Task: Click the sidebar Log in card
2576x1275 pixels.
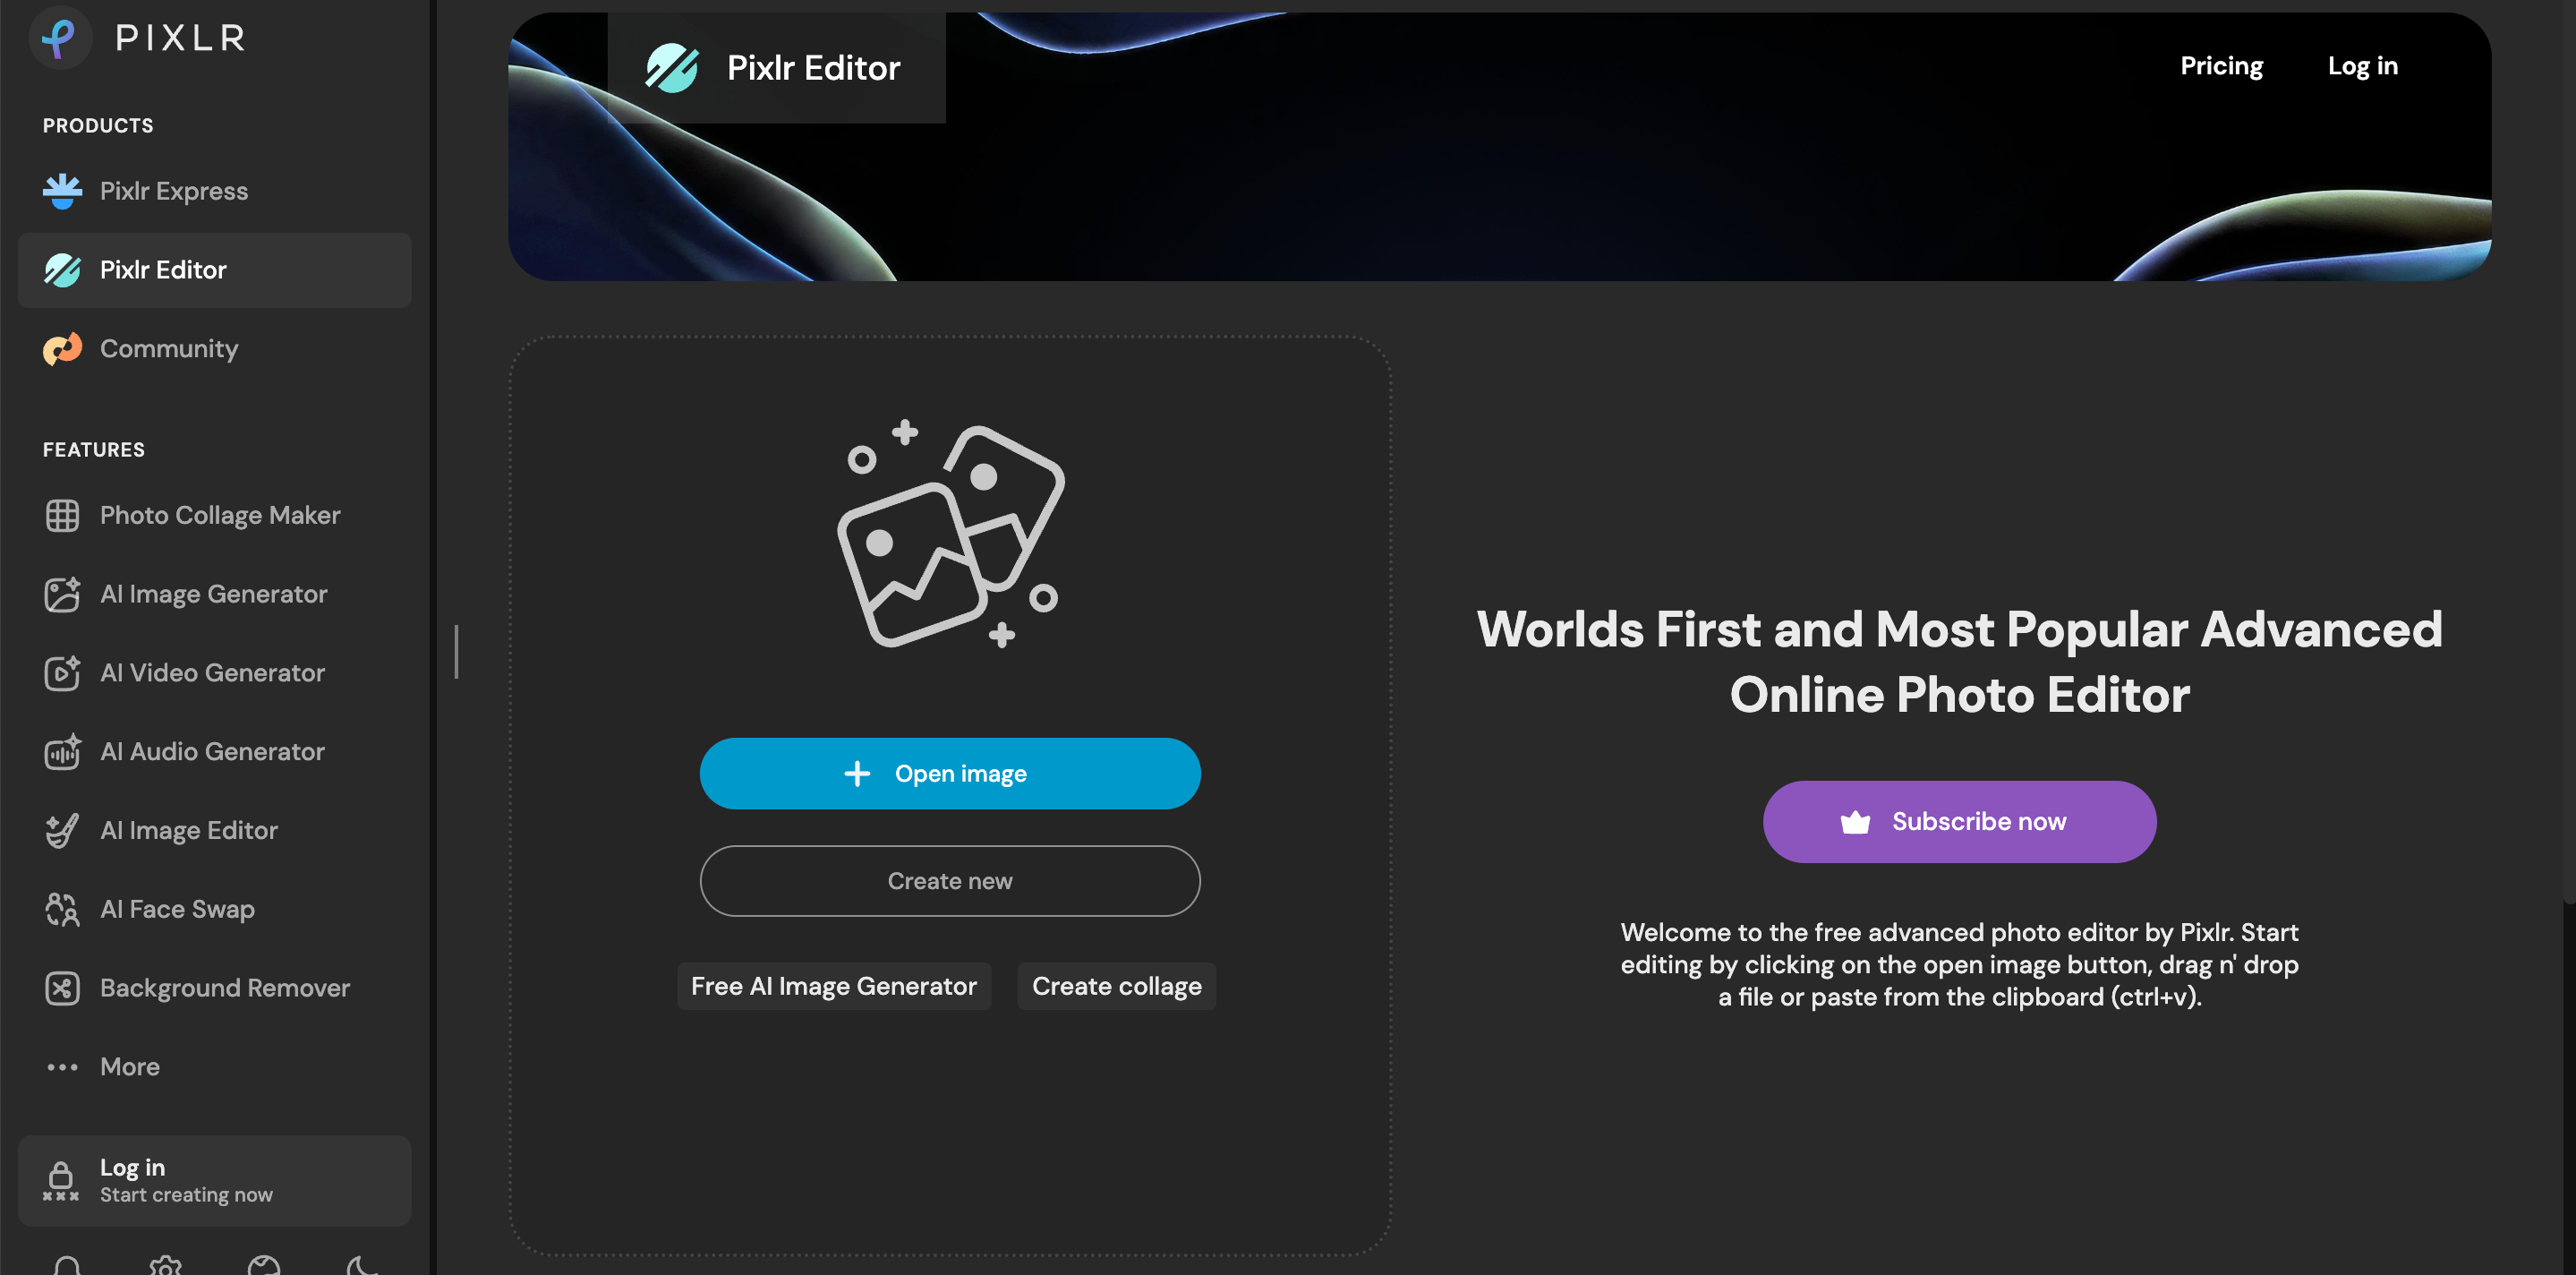Action: tap(214, 1180)
